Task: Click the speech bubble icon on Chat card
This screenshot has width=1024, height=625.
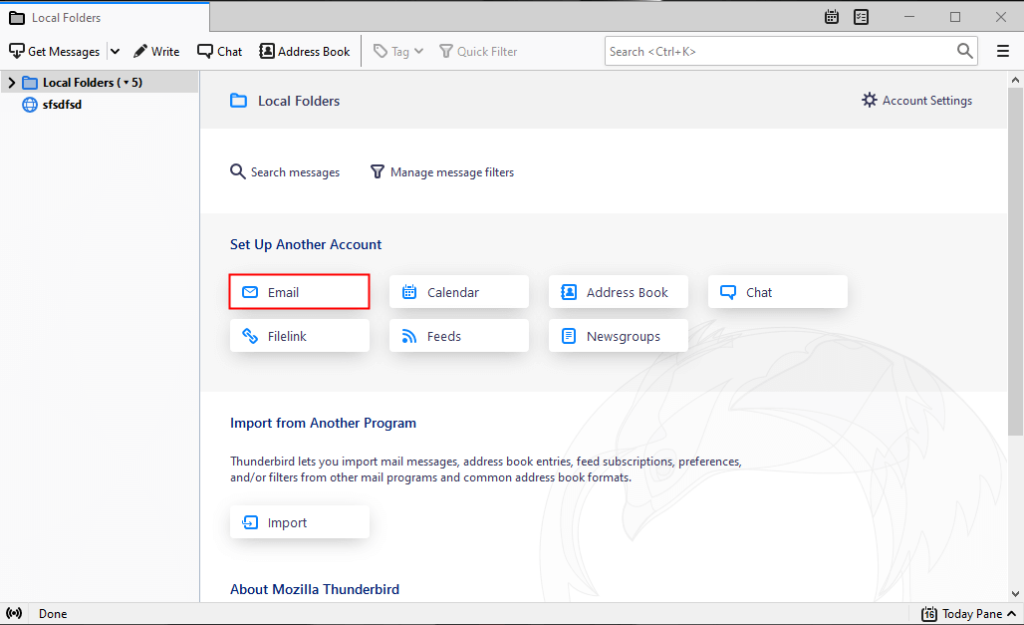Action: tap(728, 292)
